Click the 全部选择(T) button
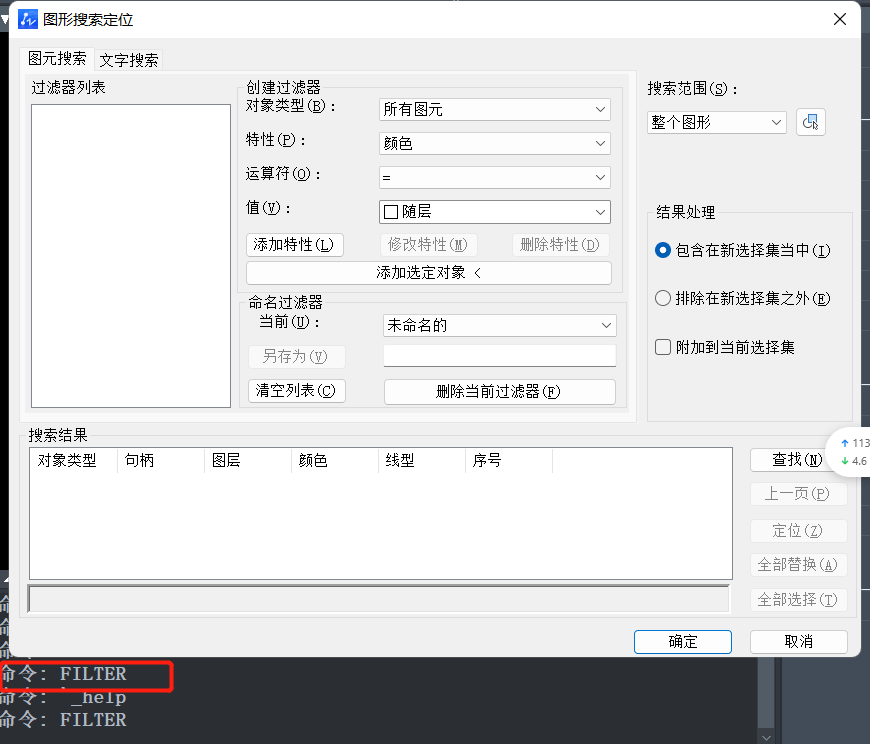The width and height of the screenshot is (870, 744). 797,600
